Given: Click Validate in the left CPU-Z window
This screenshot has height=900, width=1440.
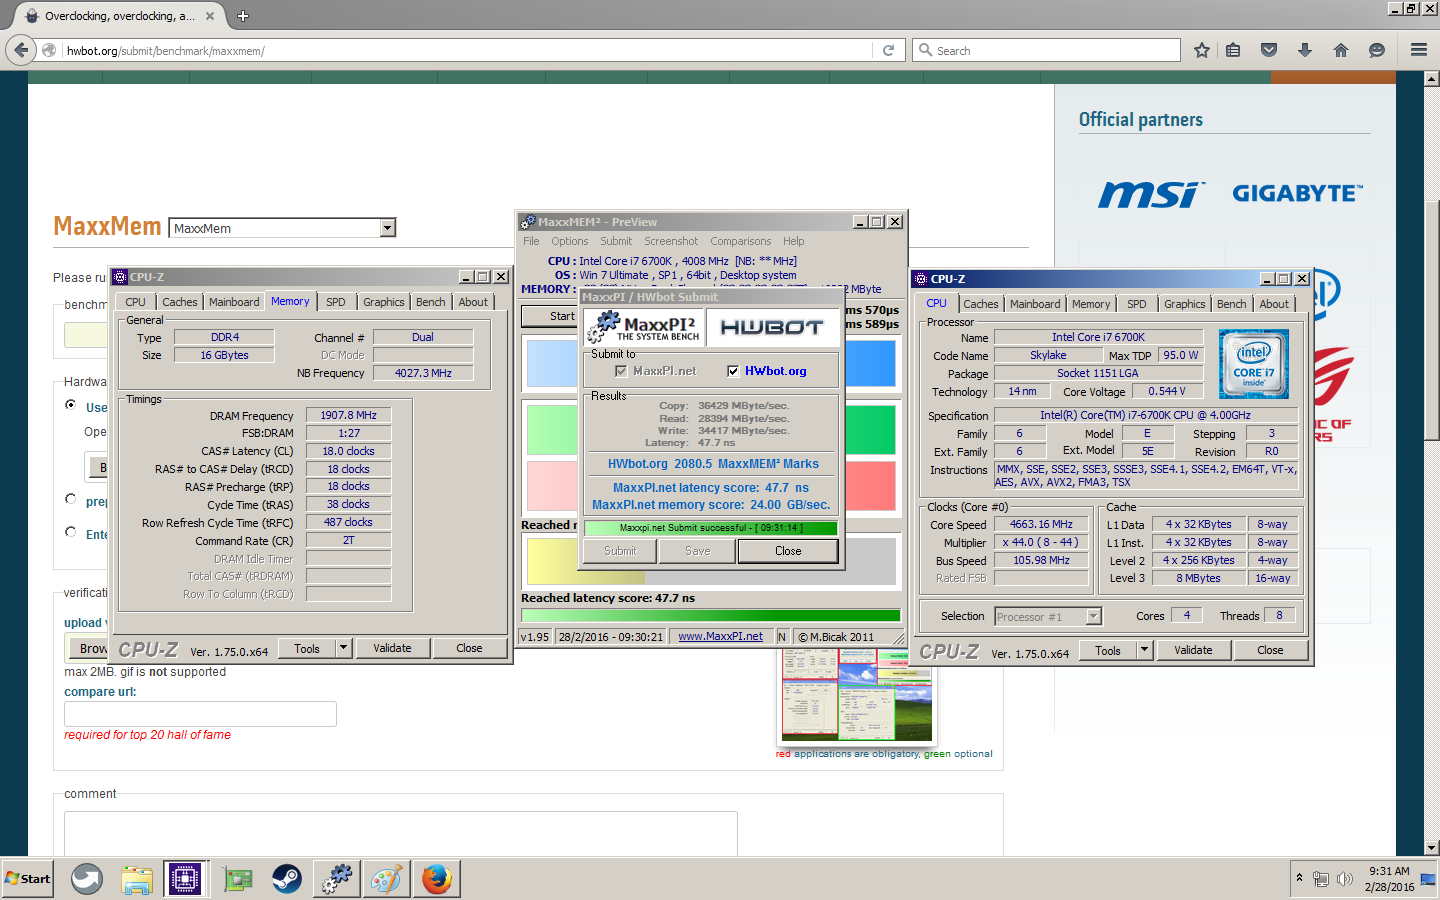Looking at the screenshot, I should click(x=392, y=648).
